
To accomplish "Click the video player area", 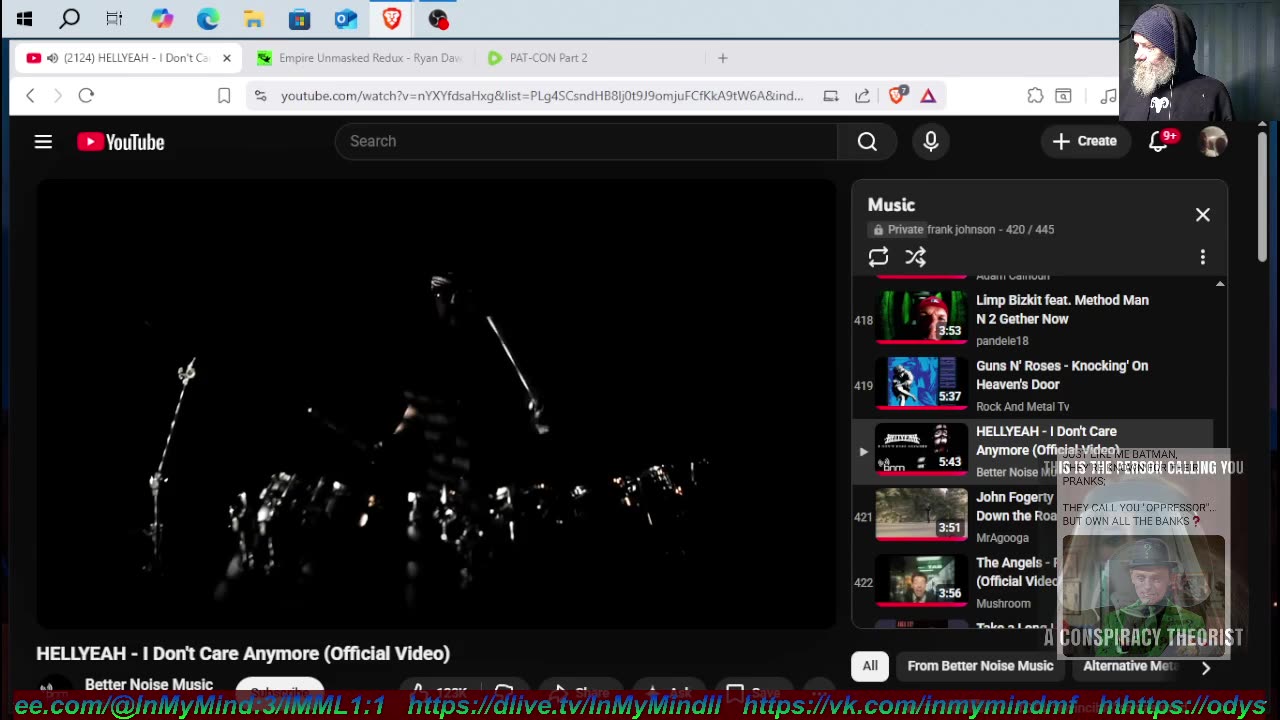I will pyautogui.click(x=437, y=404).
